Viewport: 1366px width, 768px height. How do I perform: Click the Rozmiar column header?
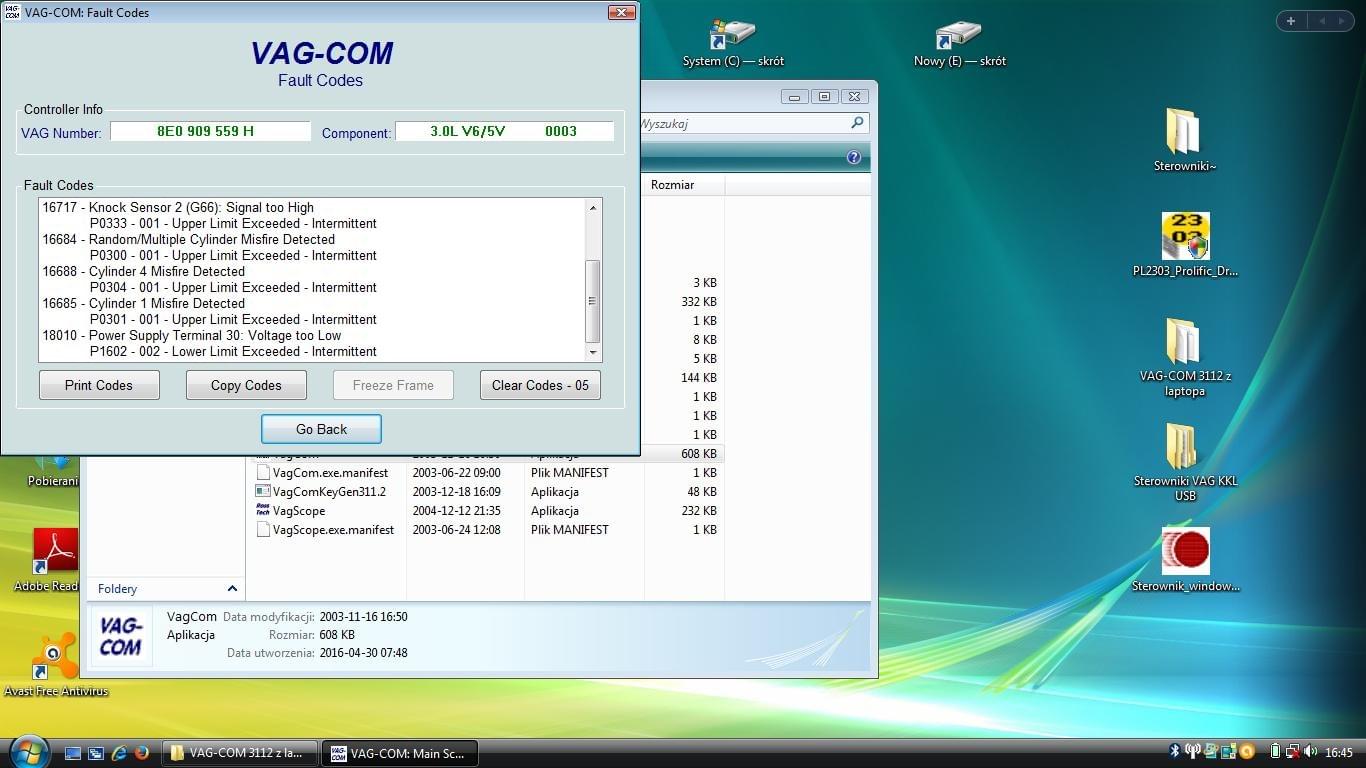[684, 185]
